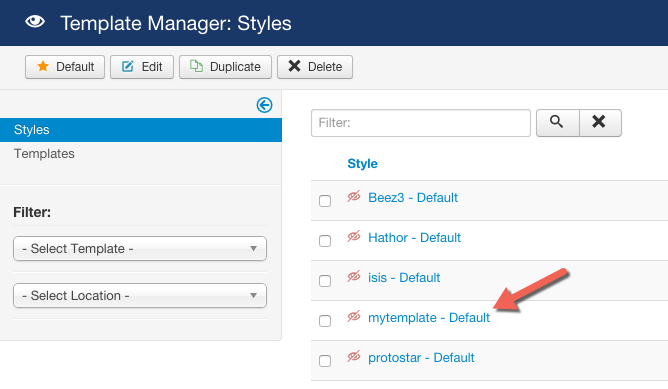This screenshot has width=668, height=389.
Task: Check the Hathor - Default row checkbox
Action: pos(325,241)
